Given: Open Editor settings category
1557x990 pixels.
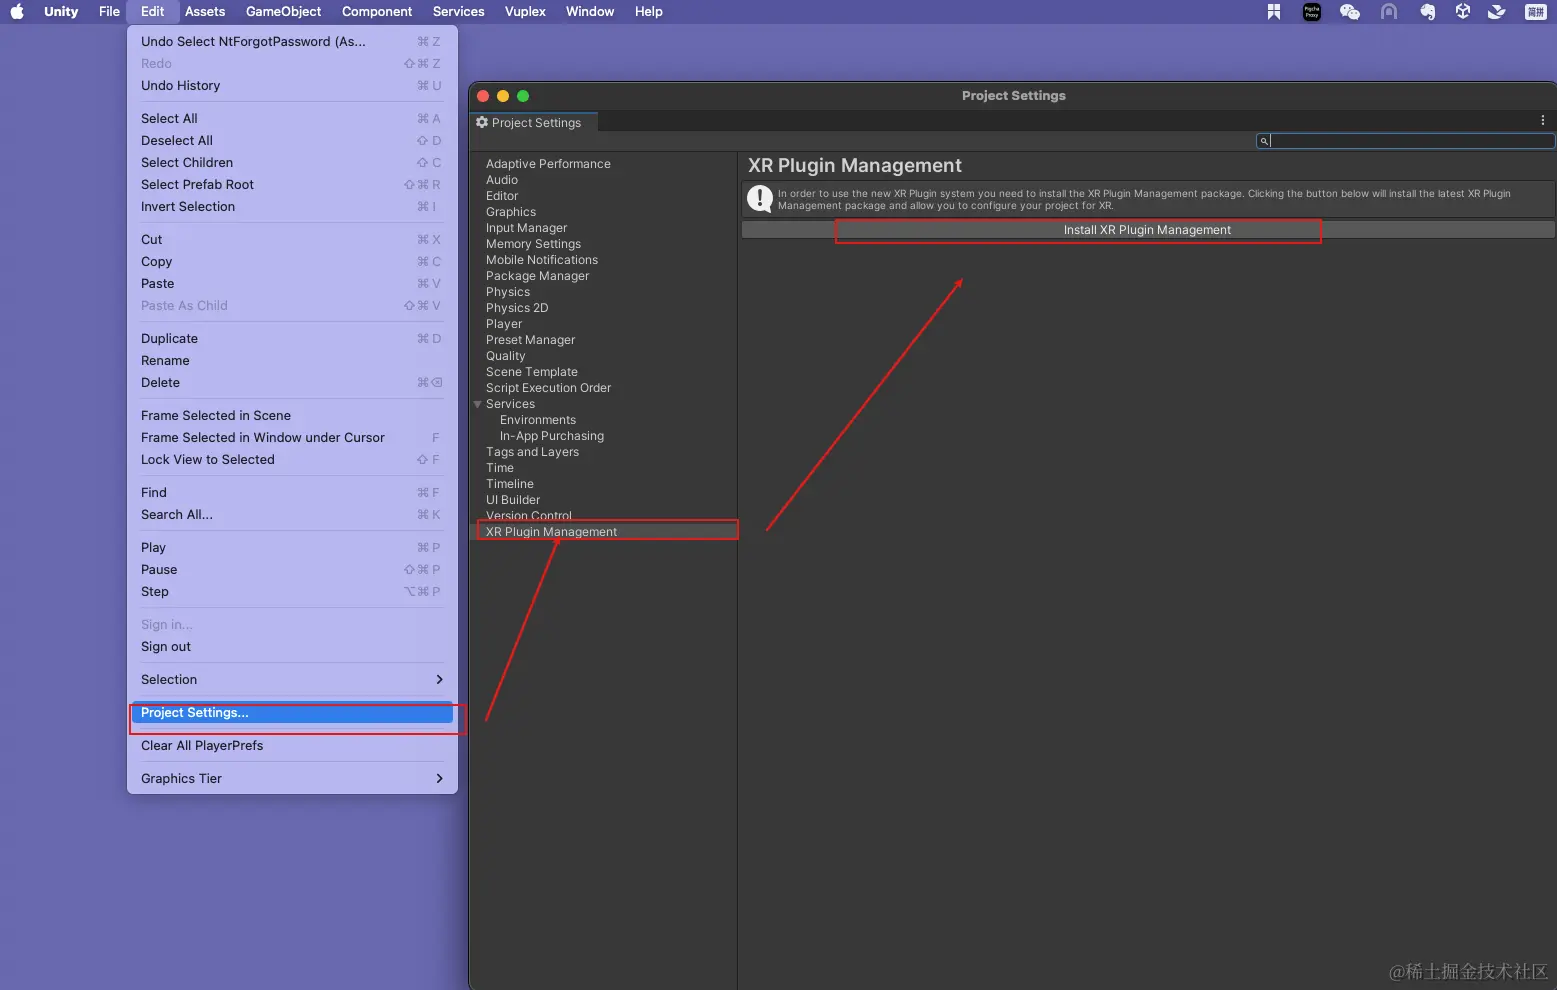Looking at the screenshot, I should click(x=502, y=196).
